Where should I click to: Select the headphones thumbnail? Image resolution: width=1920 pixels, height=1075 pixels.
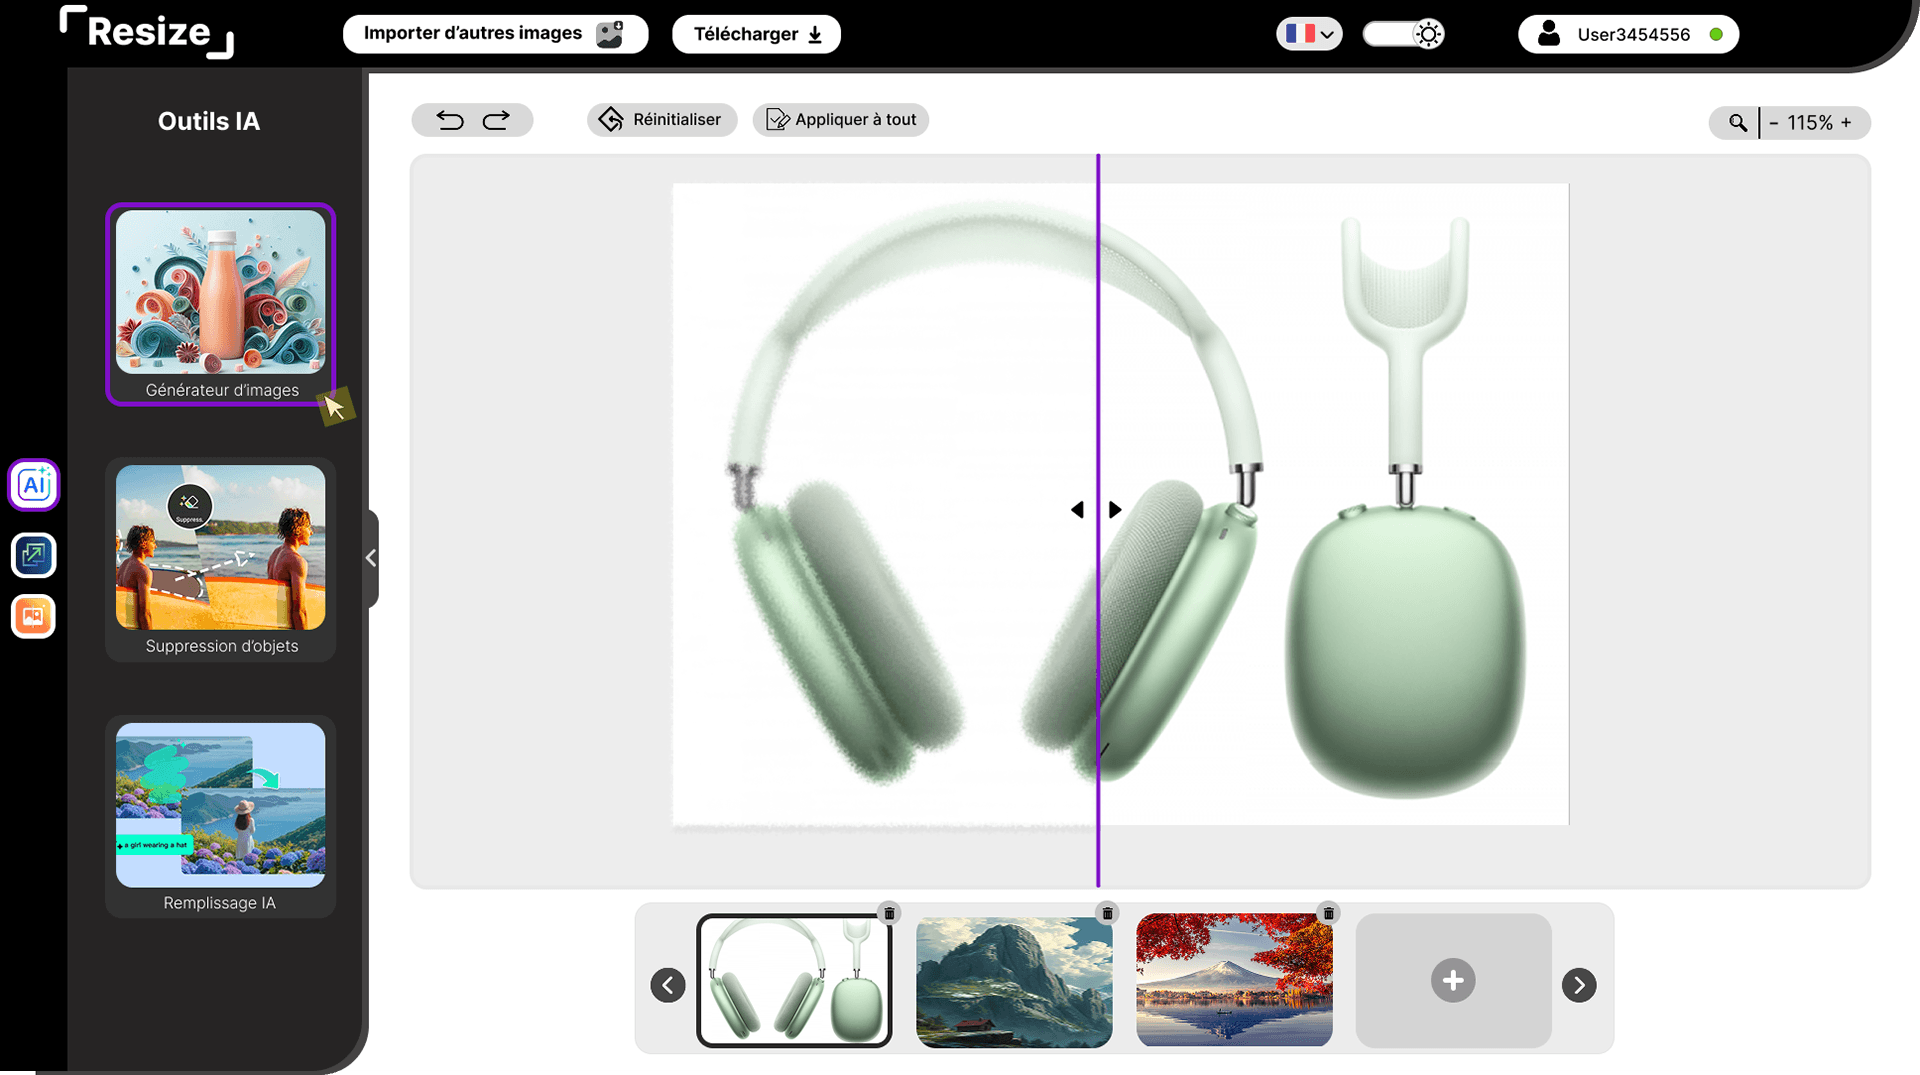[794, 981]
